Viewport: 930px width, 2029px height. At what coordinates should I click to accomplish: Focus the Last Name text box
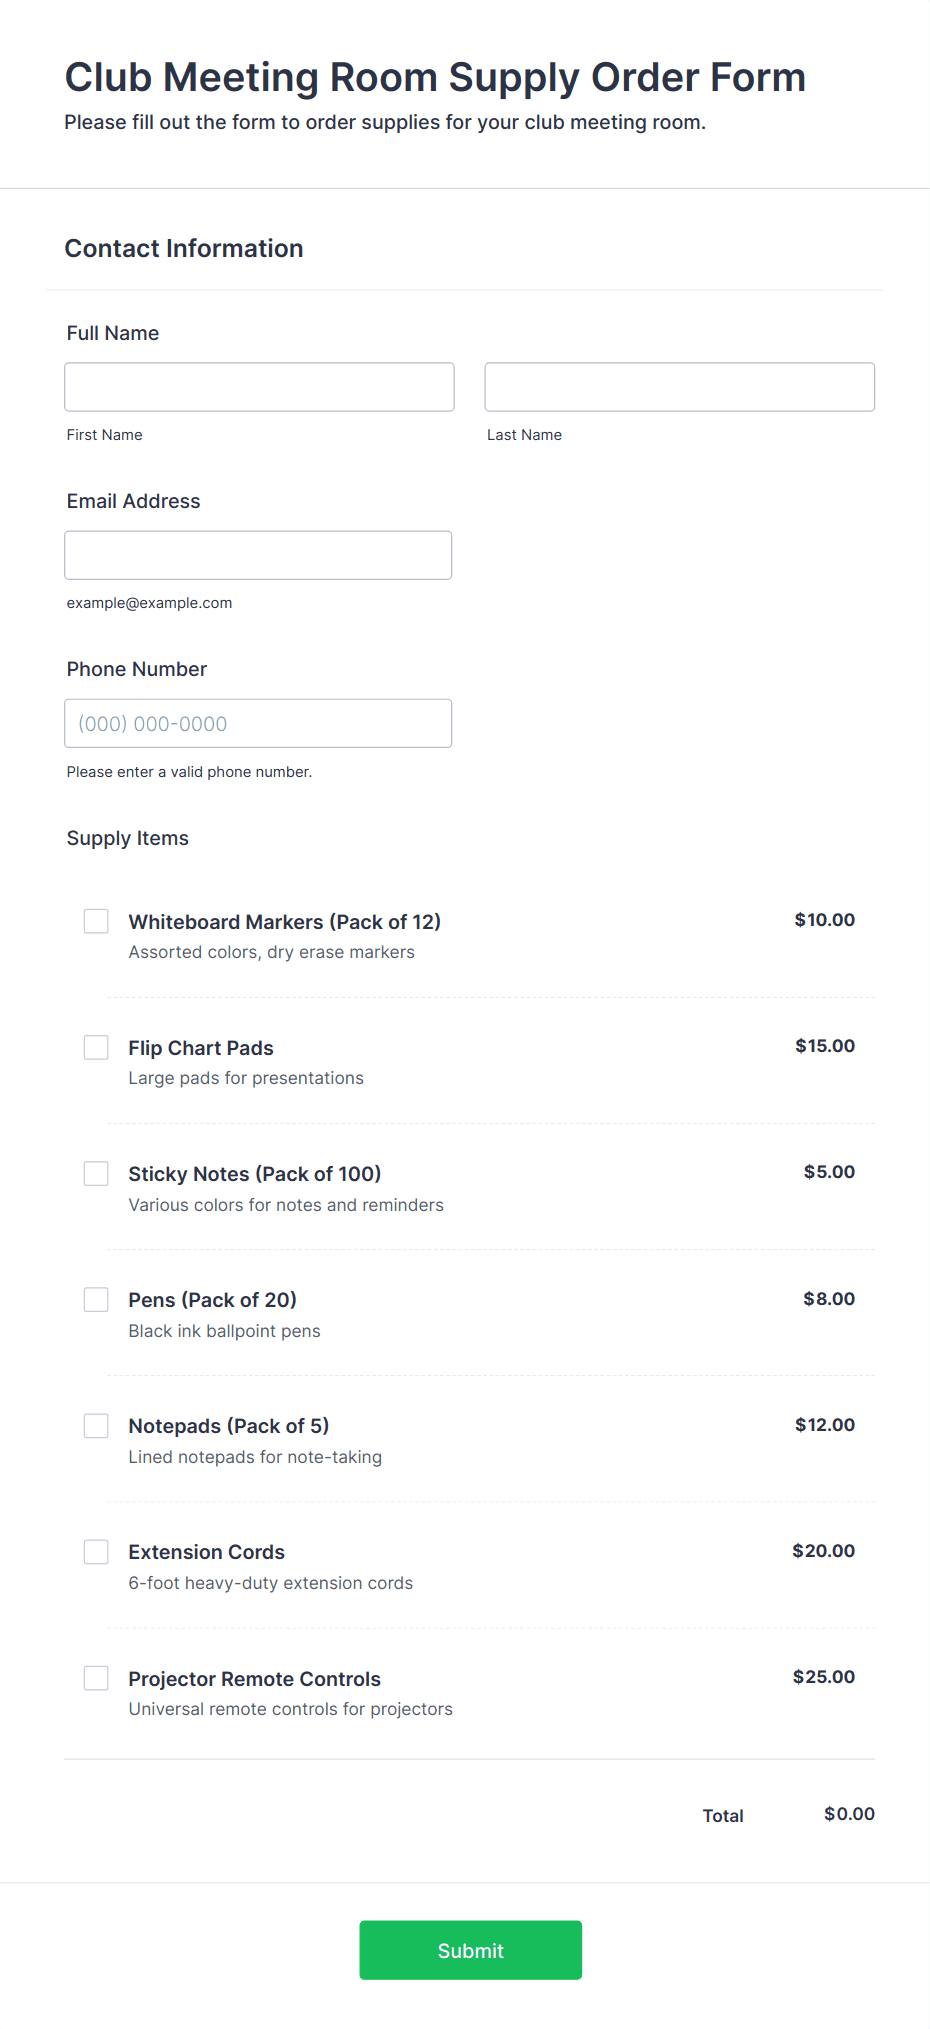679,387
